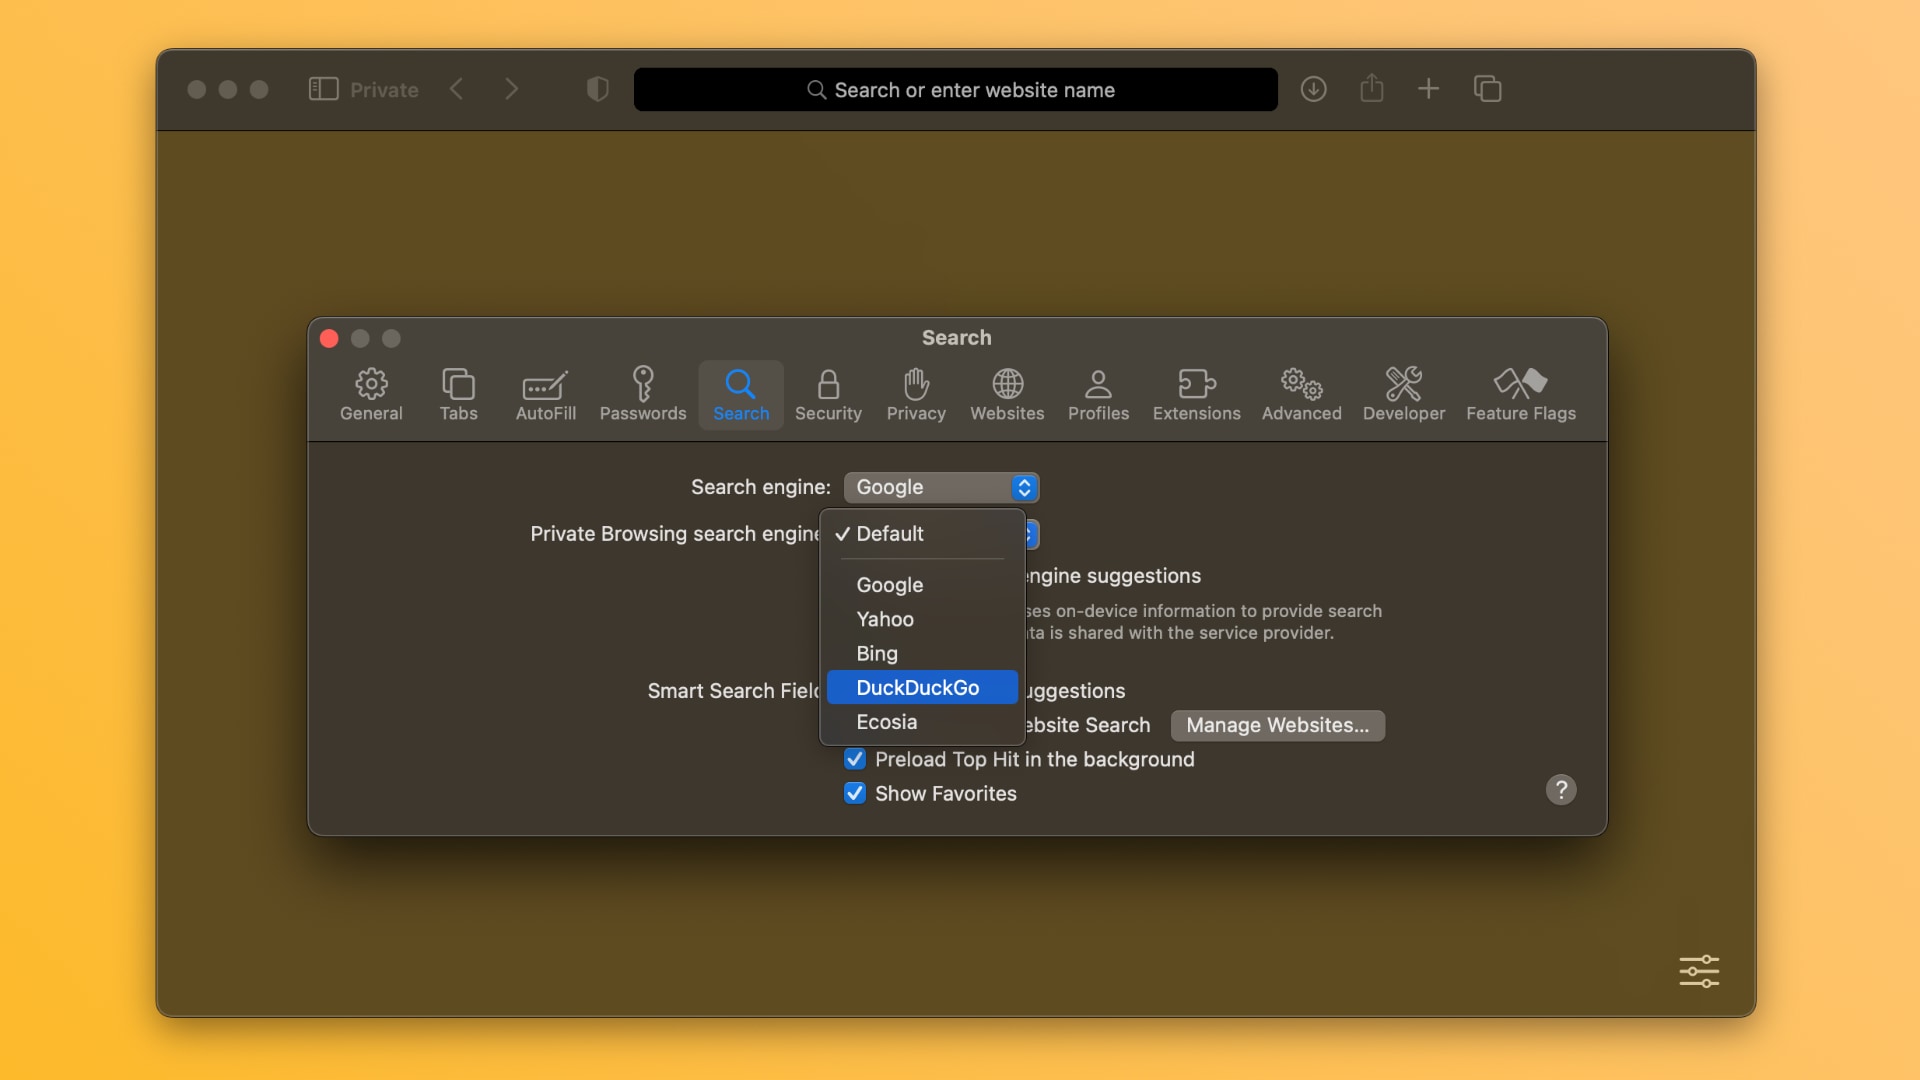Open the General preferences tab
1920x1080 pixels.
click(x=371, y=392)
